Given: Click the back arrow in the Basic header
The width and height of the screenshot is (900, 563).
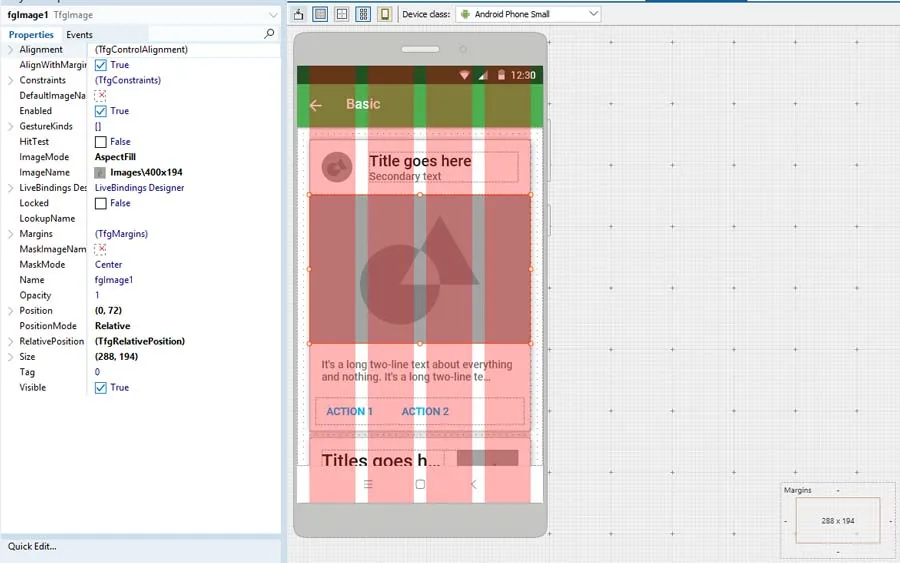Looking at the screenshot, I should pyautogui.click(x=316, y=105).
